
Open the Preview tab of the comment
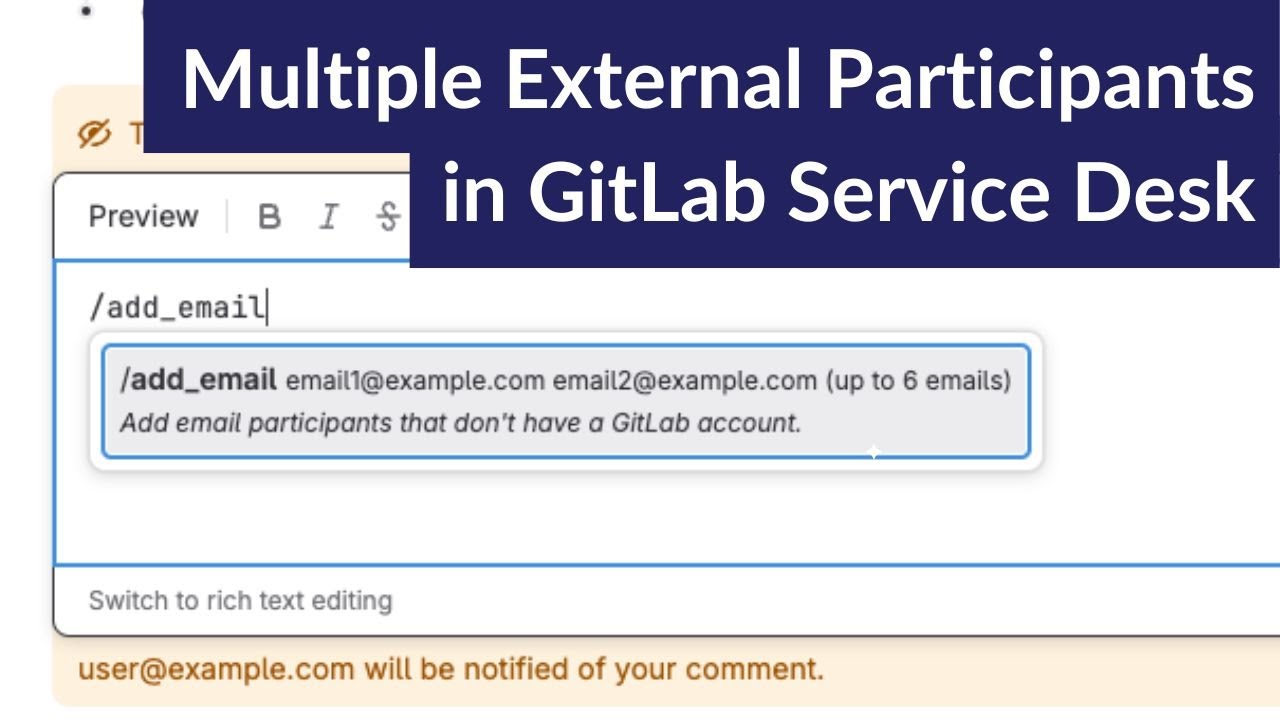coord(143,216)
